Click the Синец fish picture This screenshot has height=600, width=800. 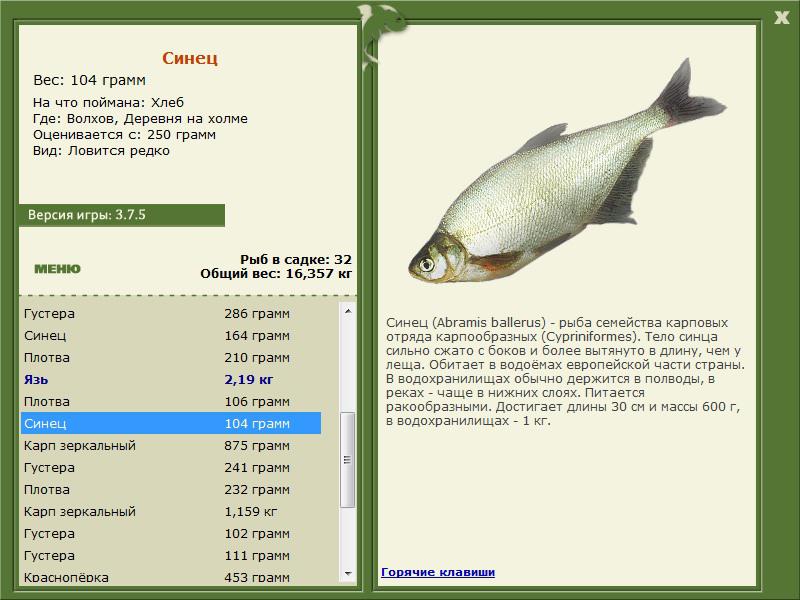click(567, 171)
